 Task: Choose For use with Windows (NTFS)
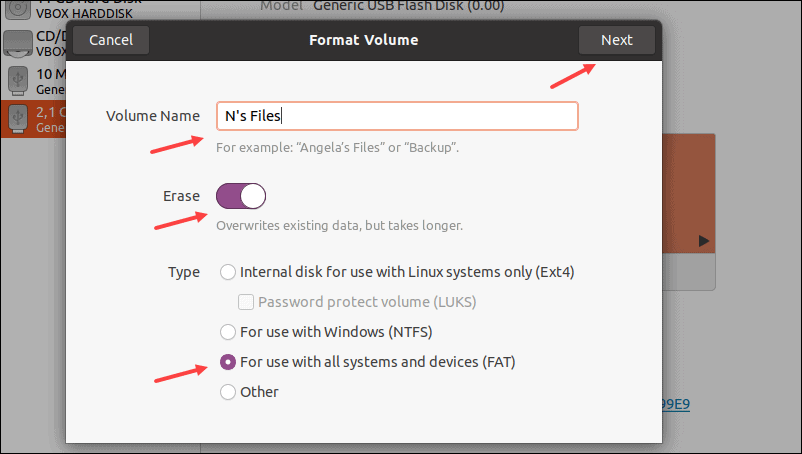click(x=228, y=331)
